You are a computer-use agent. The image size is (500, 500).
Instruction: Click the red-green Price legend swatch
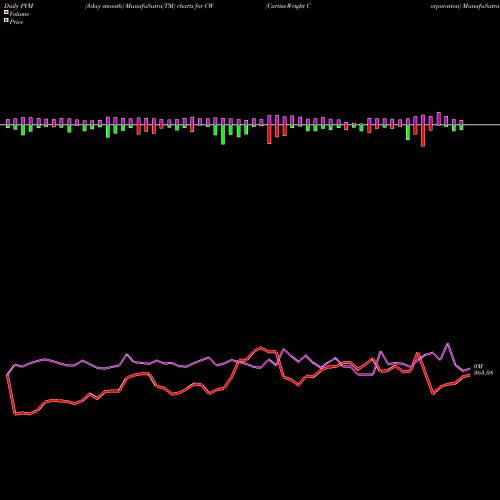tap(6, 20)
